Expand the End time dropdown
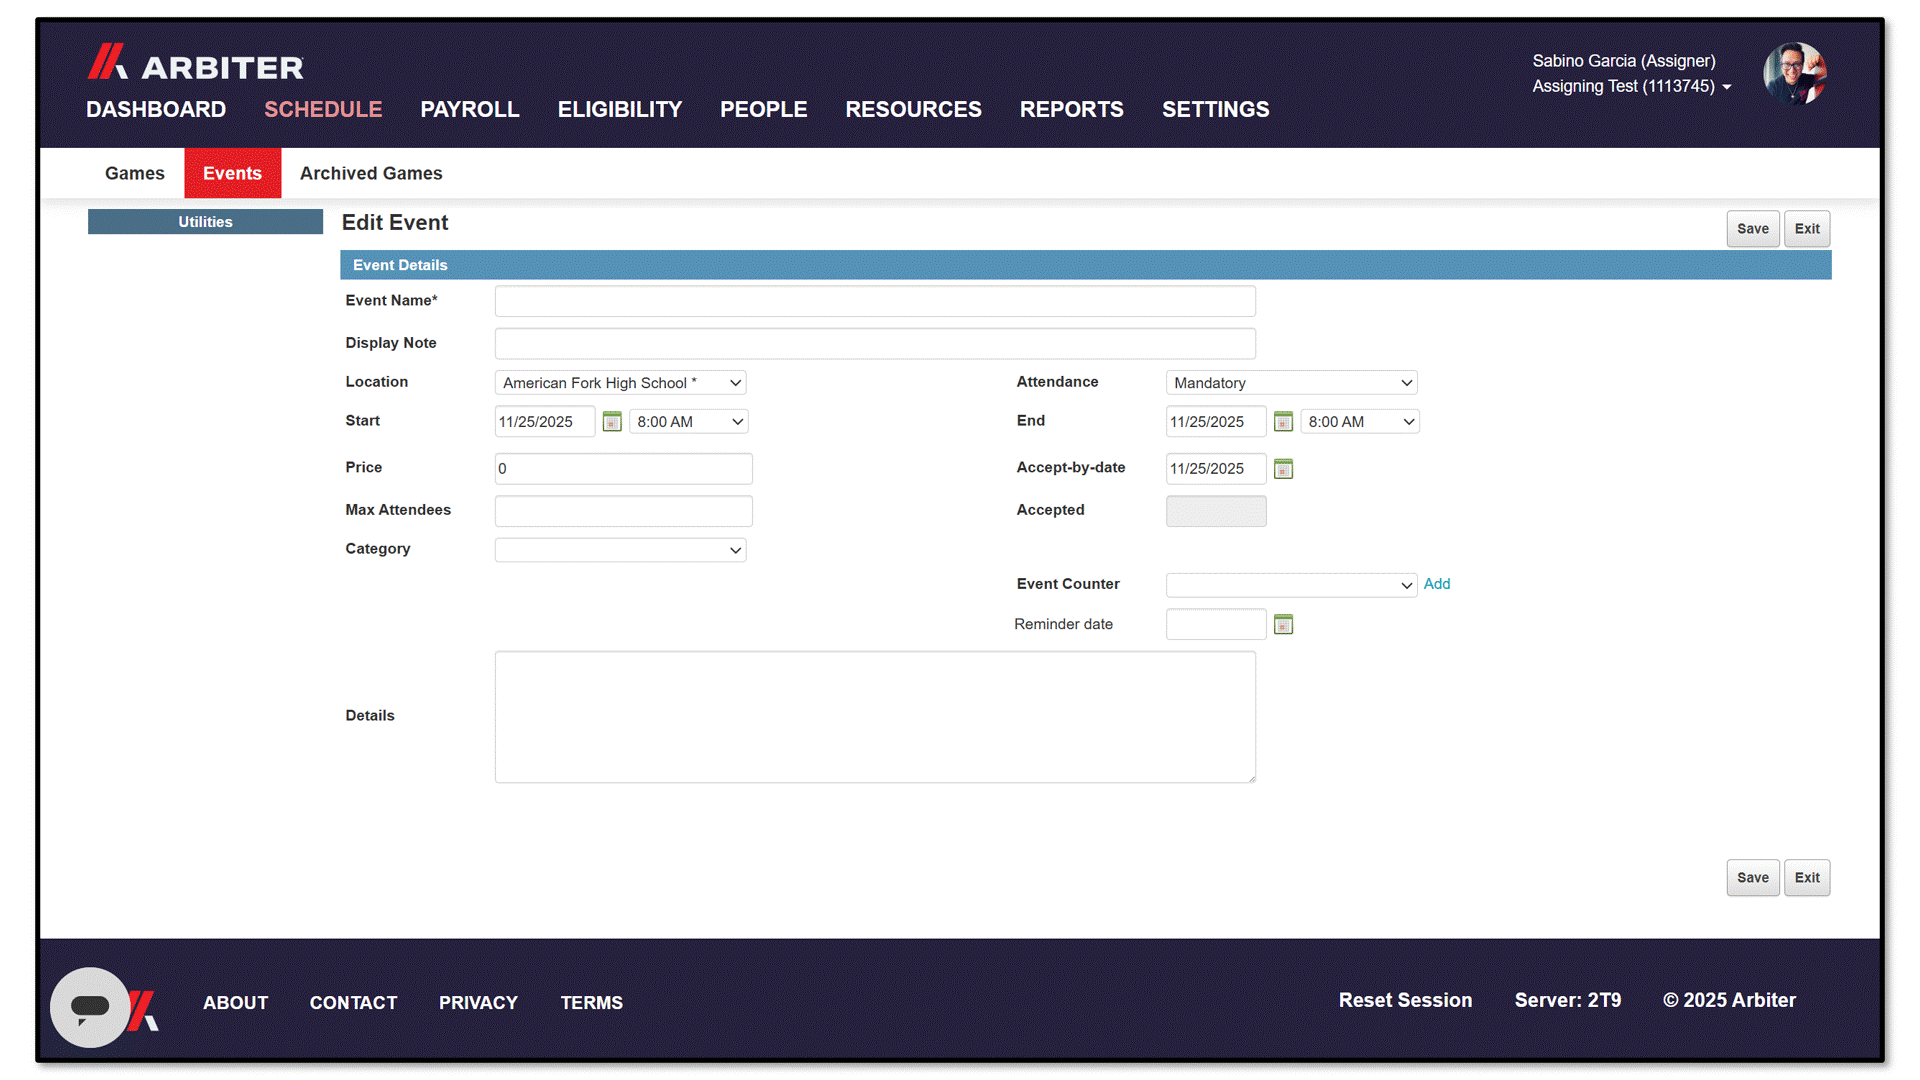Viewport: 1920px width, 1080px height. click(x=1360, y=422)
